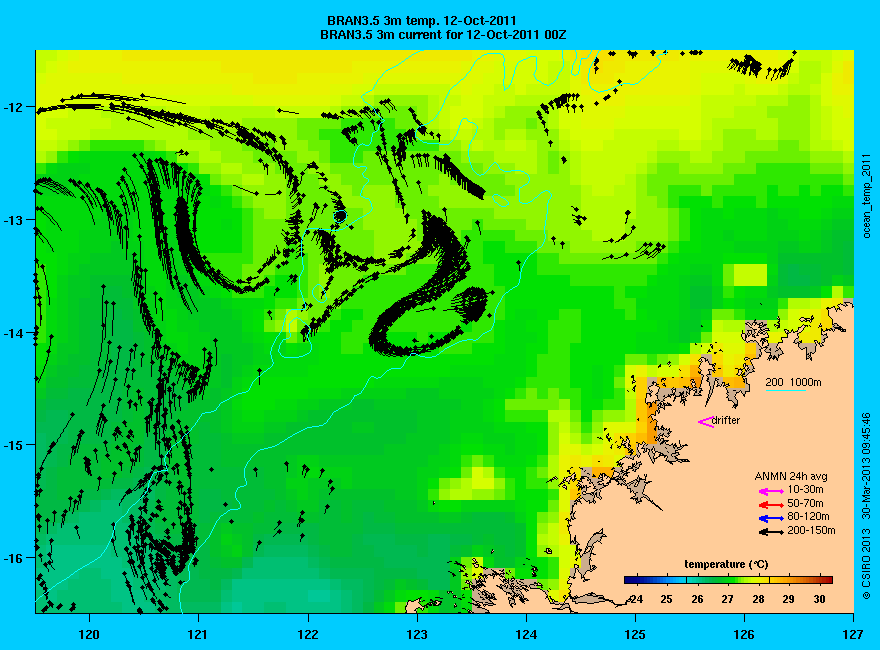Click the 'temperature (°C)' color bar title
This screenshot has height=650, width=880.
click(x=726, y=564)
